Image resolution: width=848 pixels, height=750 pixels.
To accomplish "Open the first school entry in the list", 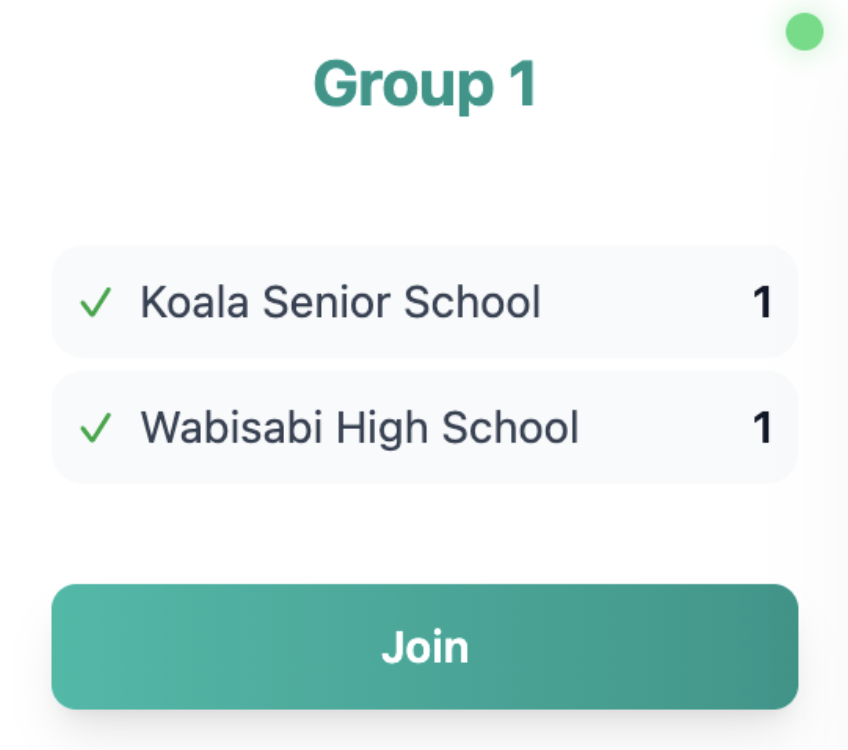I will tap(424, 302).
